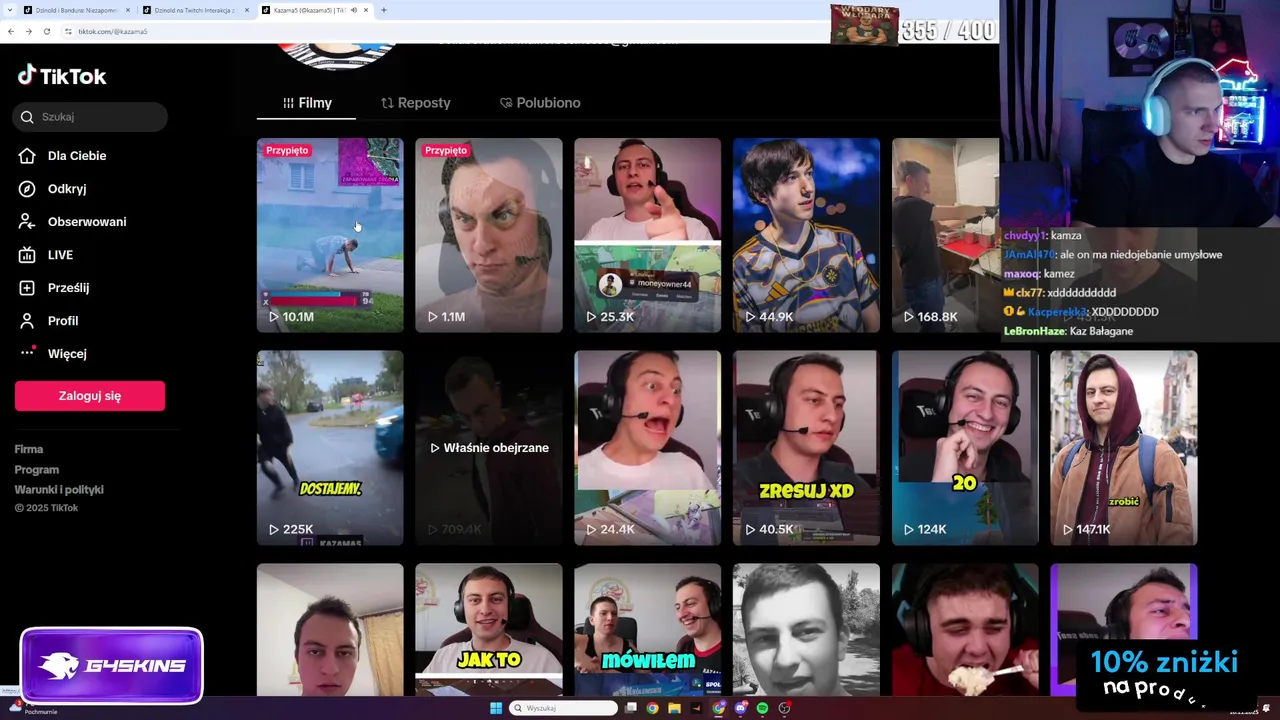The image size is (1280, 720).
Task: Open the video with 124K views
Action: [x=965, y=448]
